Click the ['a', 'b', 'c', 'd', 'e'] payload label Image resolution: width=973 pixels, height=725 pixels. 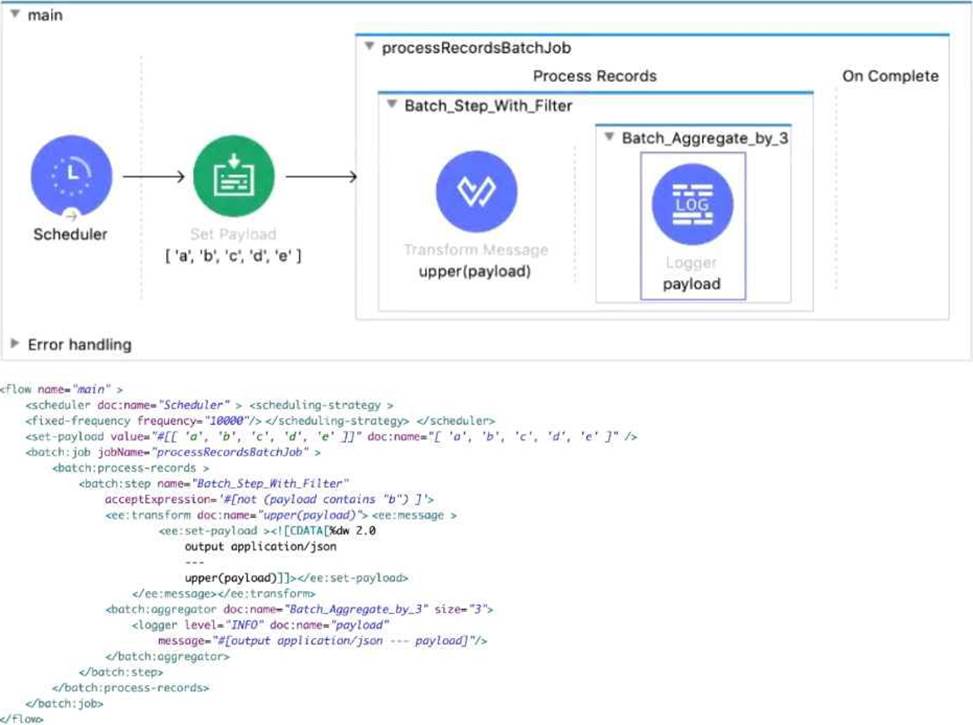[x=232, y=257]
